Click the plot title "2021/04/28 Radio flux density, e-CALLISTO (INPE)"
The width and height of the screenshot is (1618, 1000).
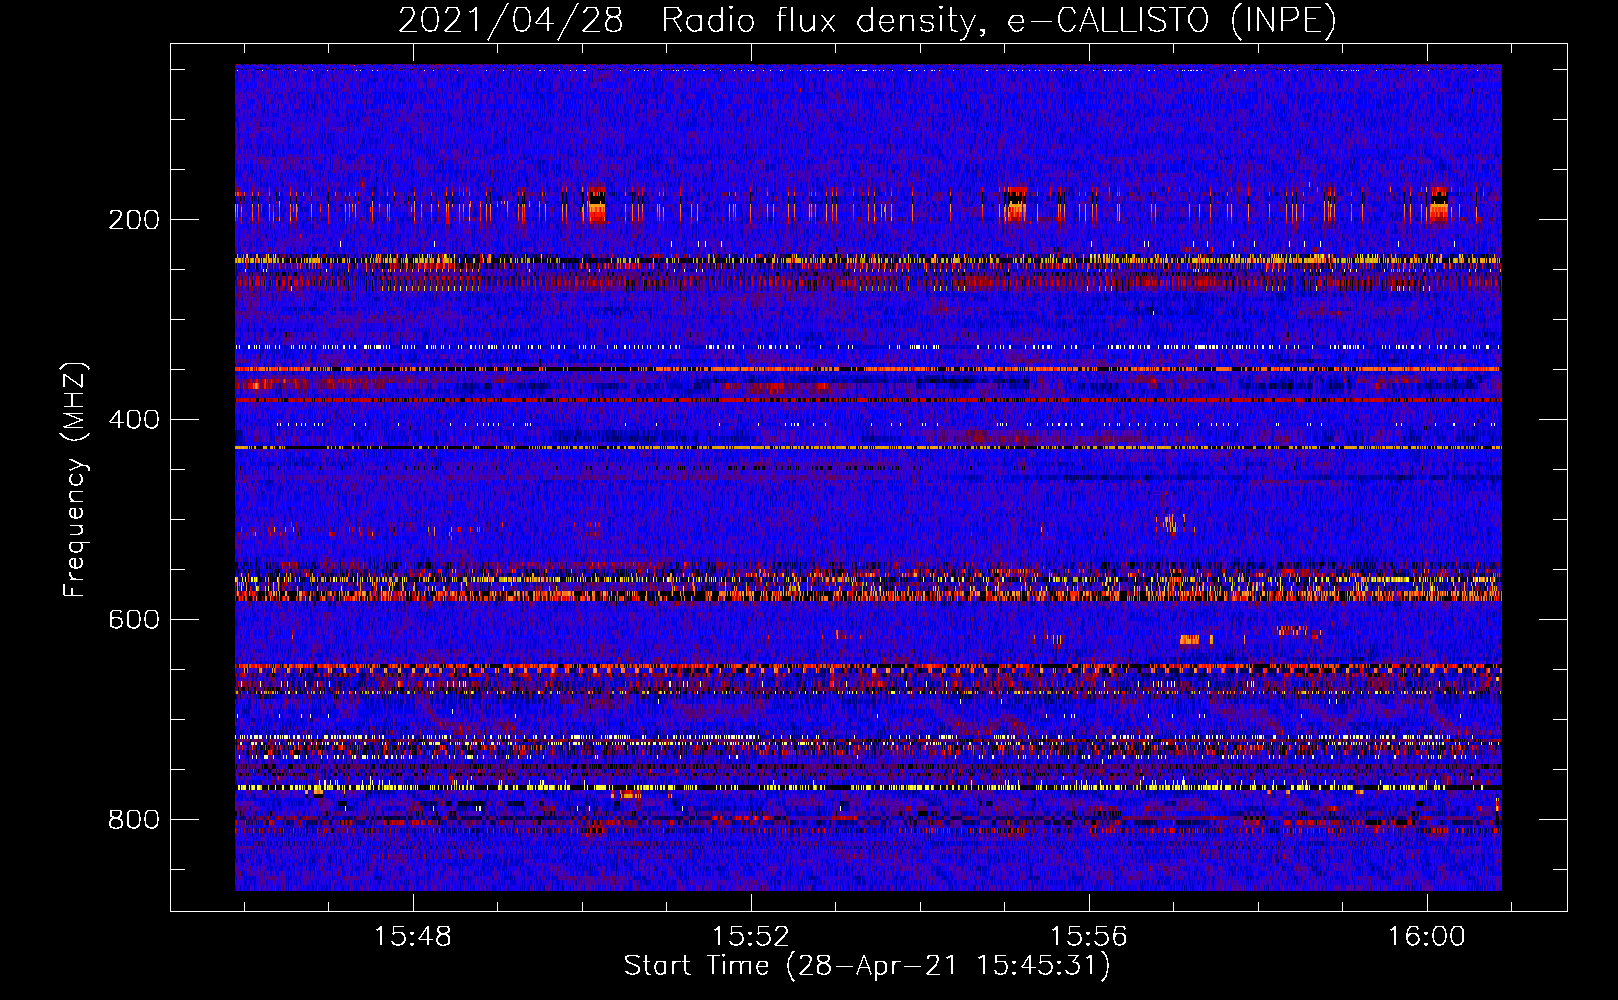[x=867, y=21]
